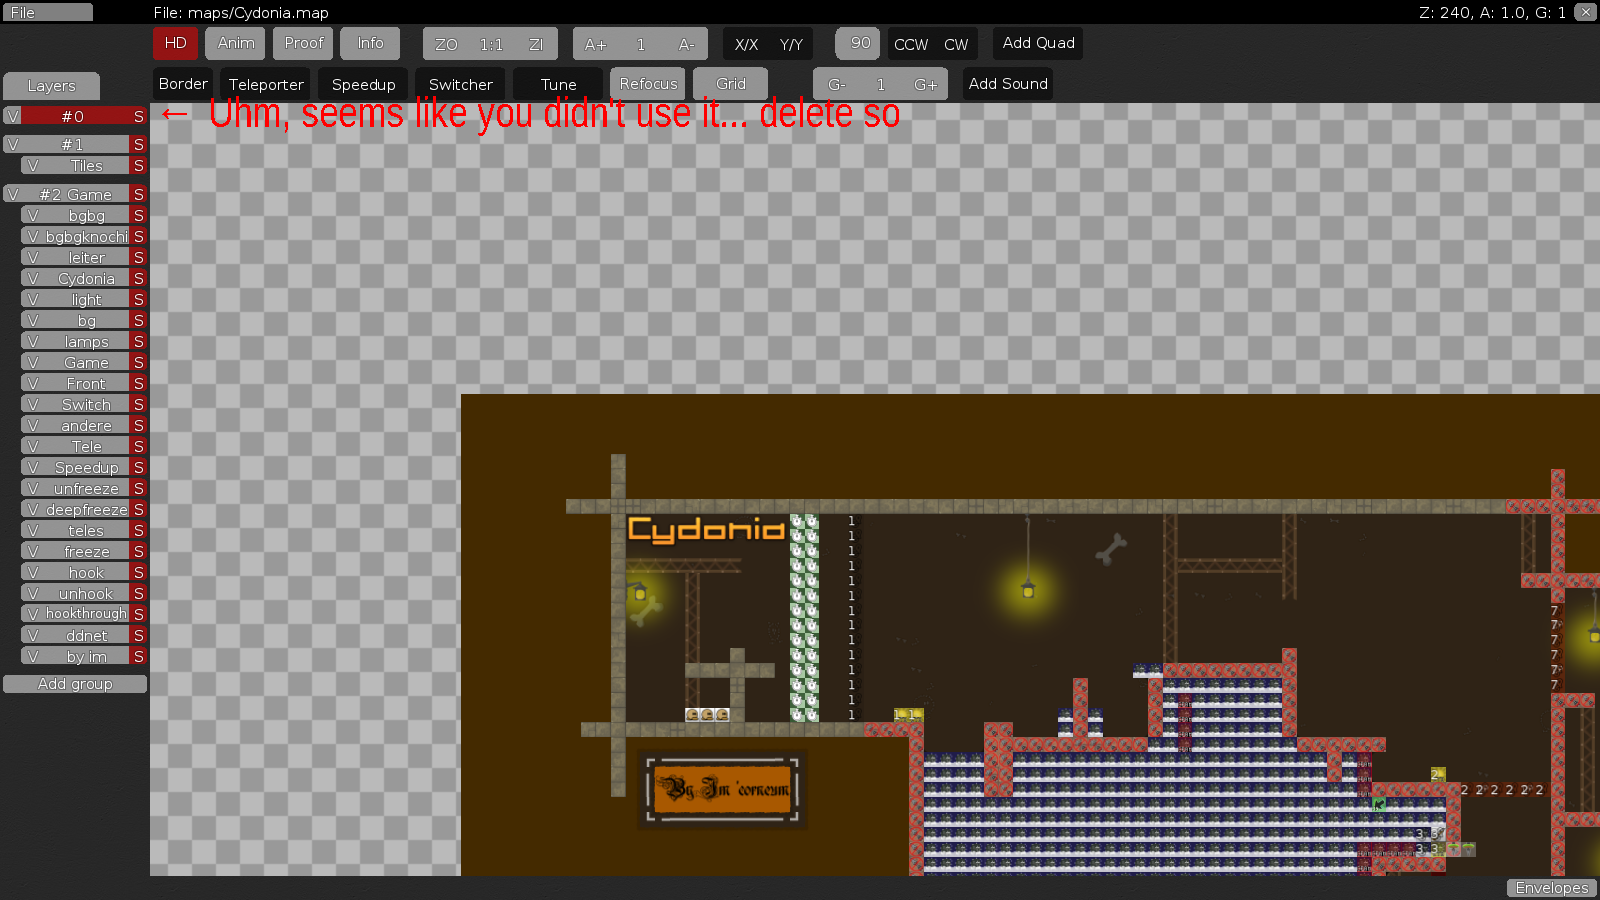Open the map Info display
The height and width of the screenshot is (900, 1600).
pyautogui.click(x=370, y=43)
